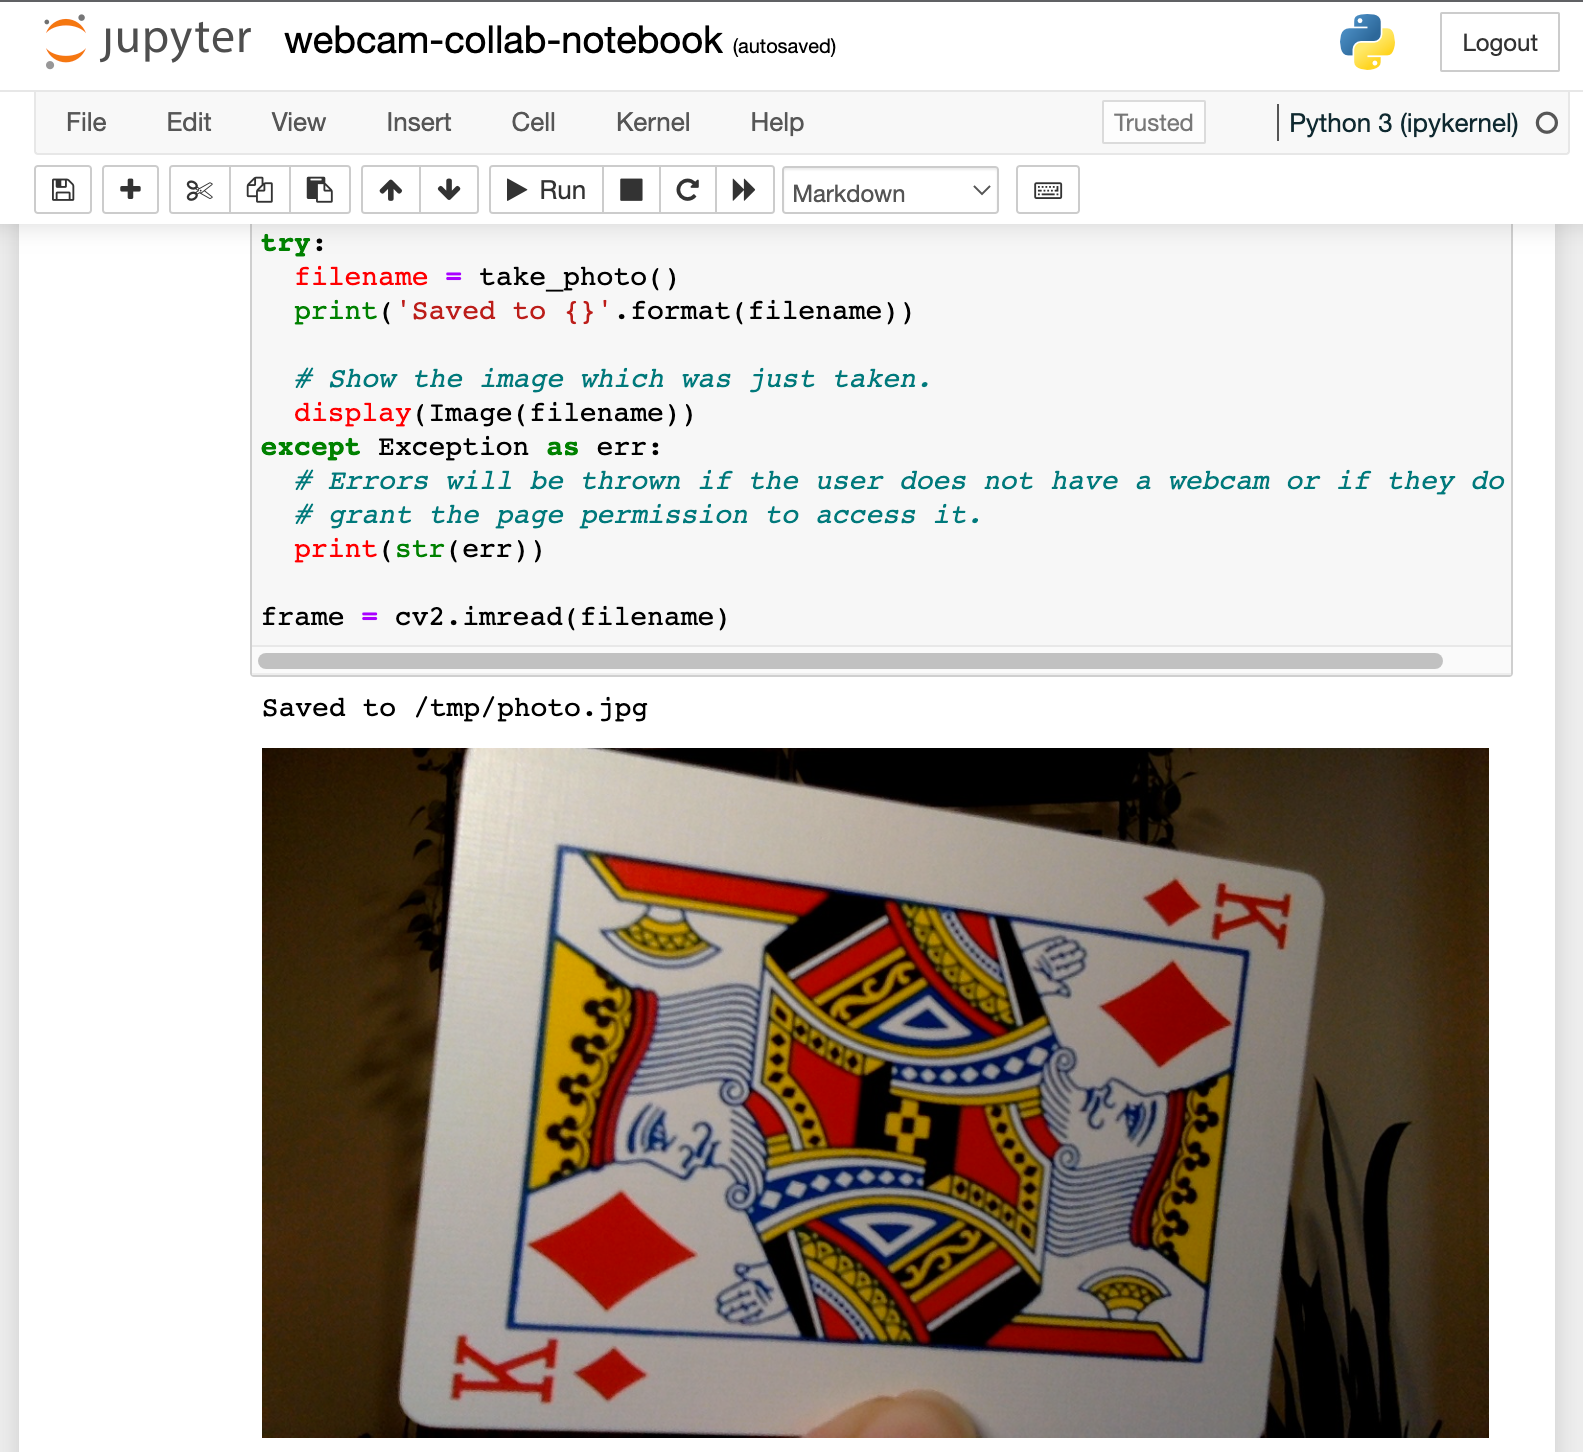Interrupt the kernel with stop icon
Viewport: 1583px width, 1452px height.
pos(631,190)
